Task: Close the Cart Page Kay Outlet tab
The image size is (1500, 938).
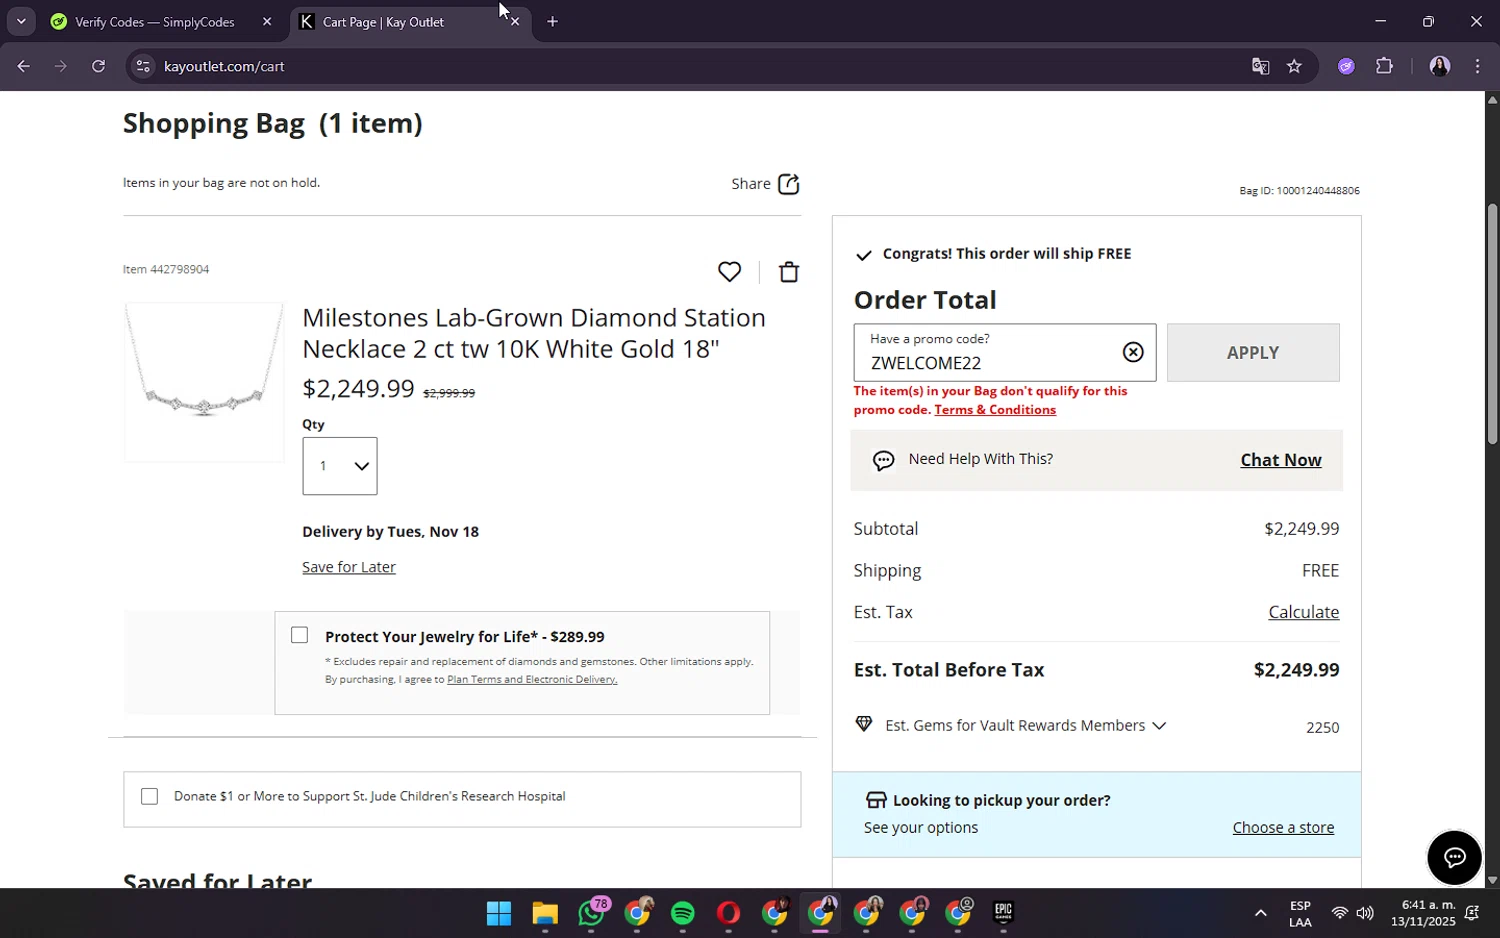Action: pos(515,21)
